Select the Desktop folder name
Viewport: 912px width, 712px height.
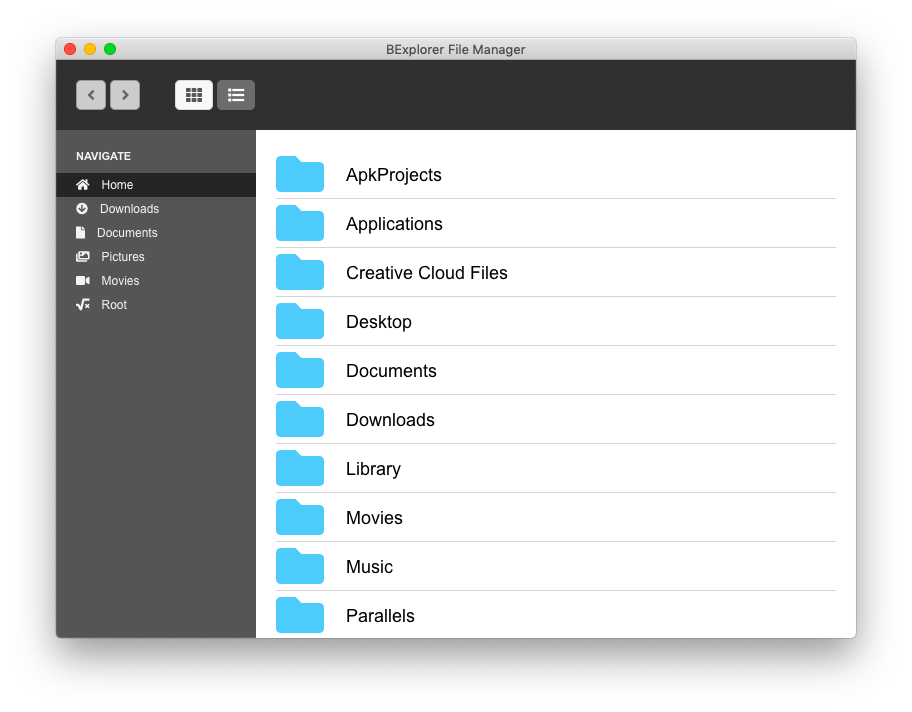[x=379, y=322]
